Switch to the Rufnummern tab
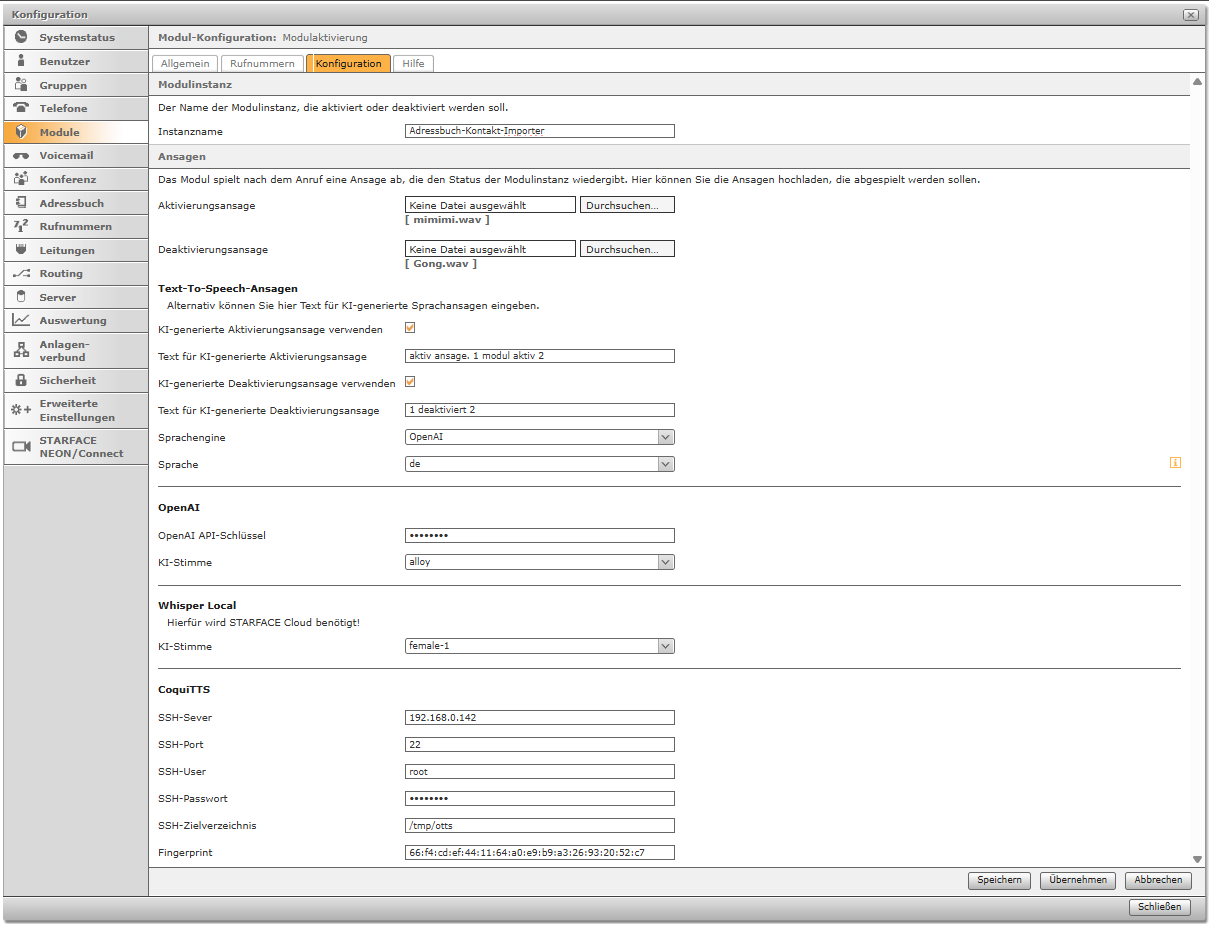Screen dimensions: 1209x925 pos(262,63)
